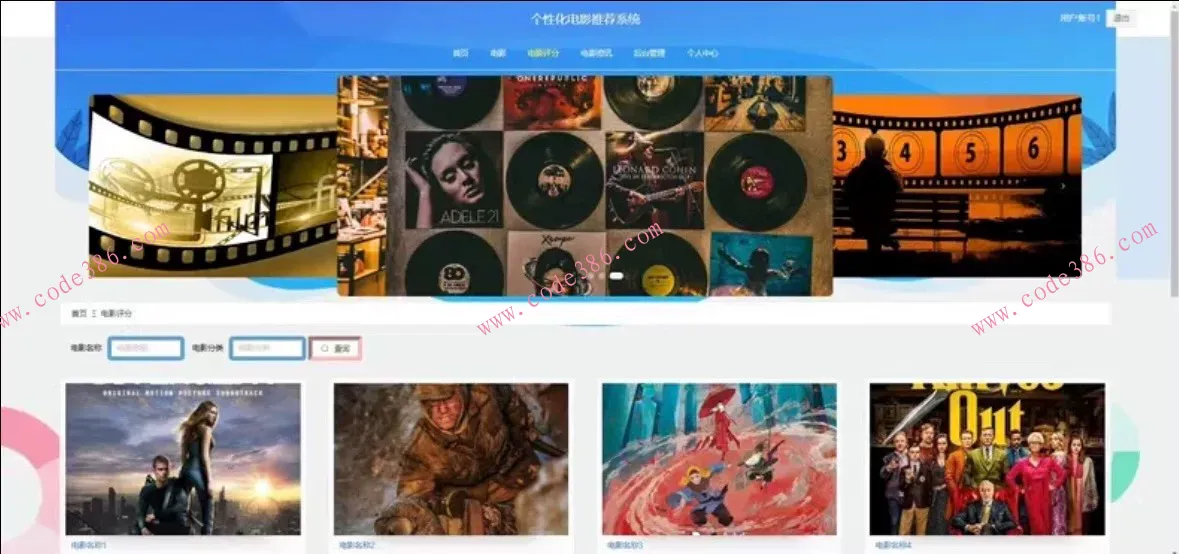Open the 首页 navigation tab

[x=460, y=53]
